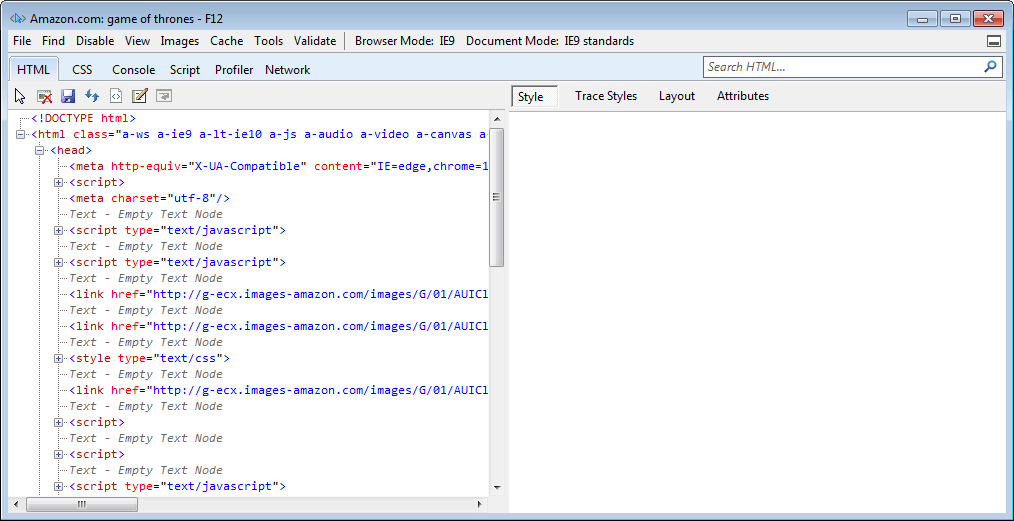Open the Cache menu
This screenshot has width=1014, height=521.
[x=227, y=41]
